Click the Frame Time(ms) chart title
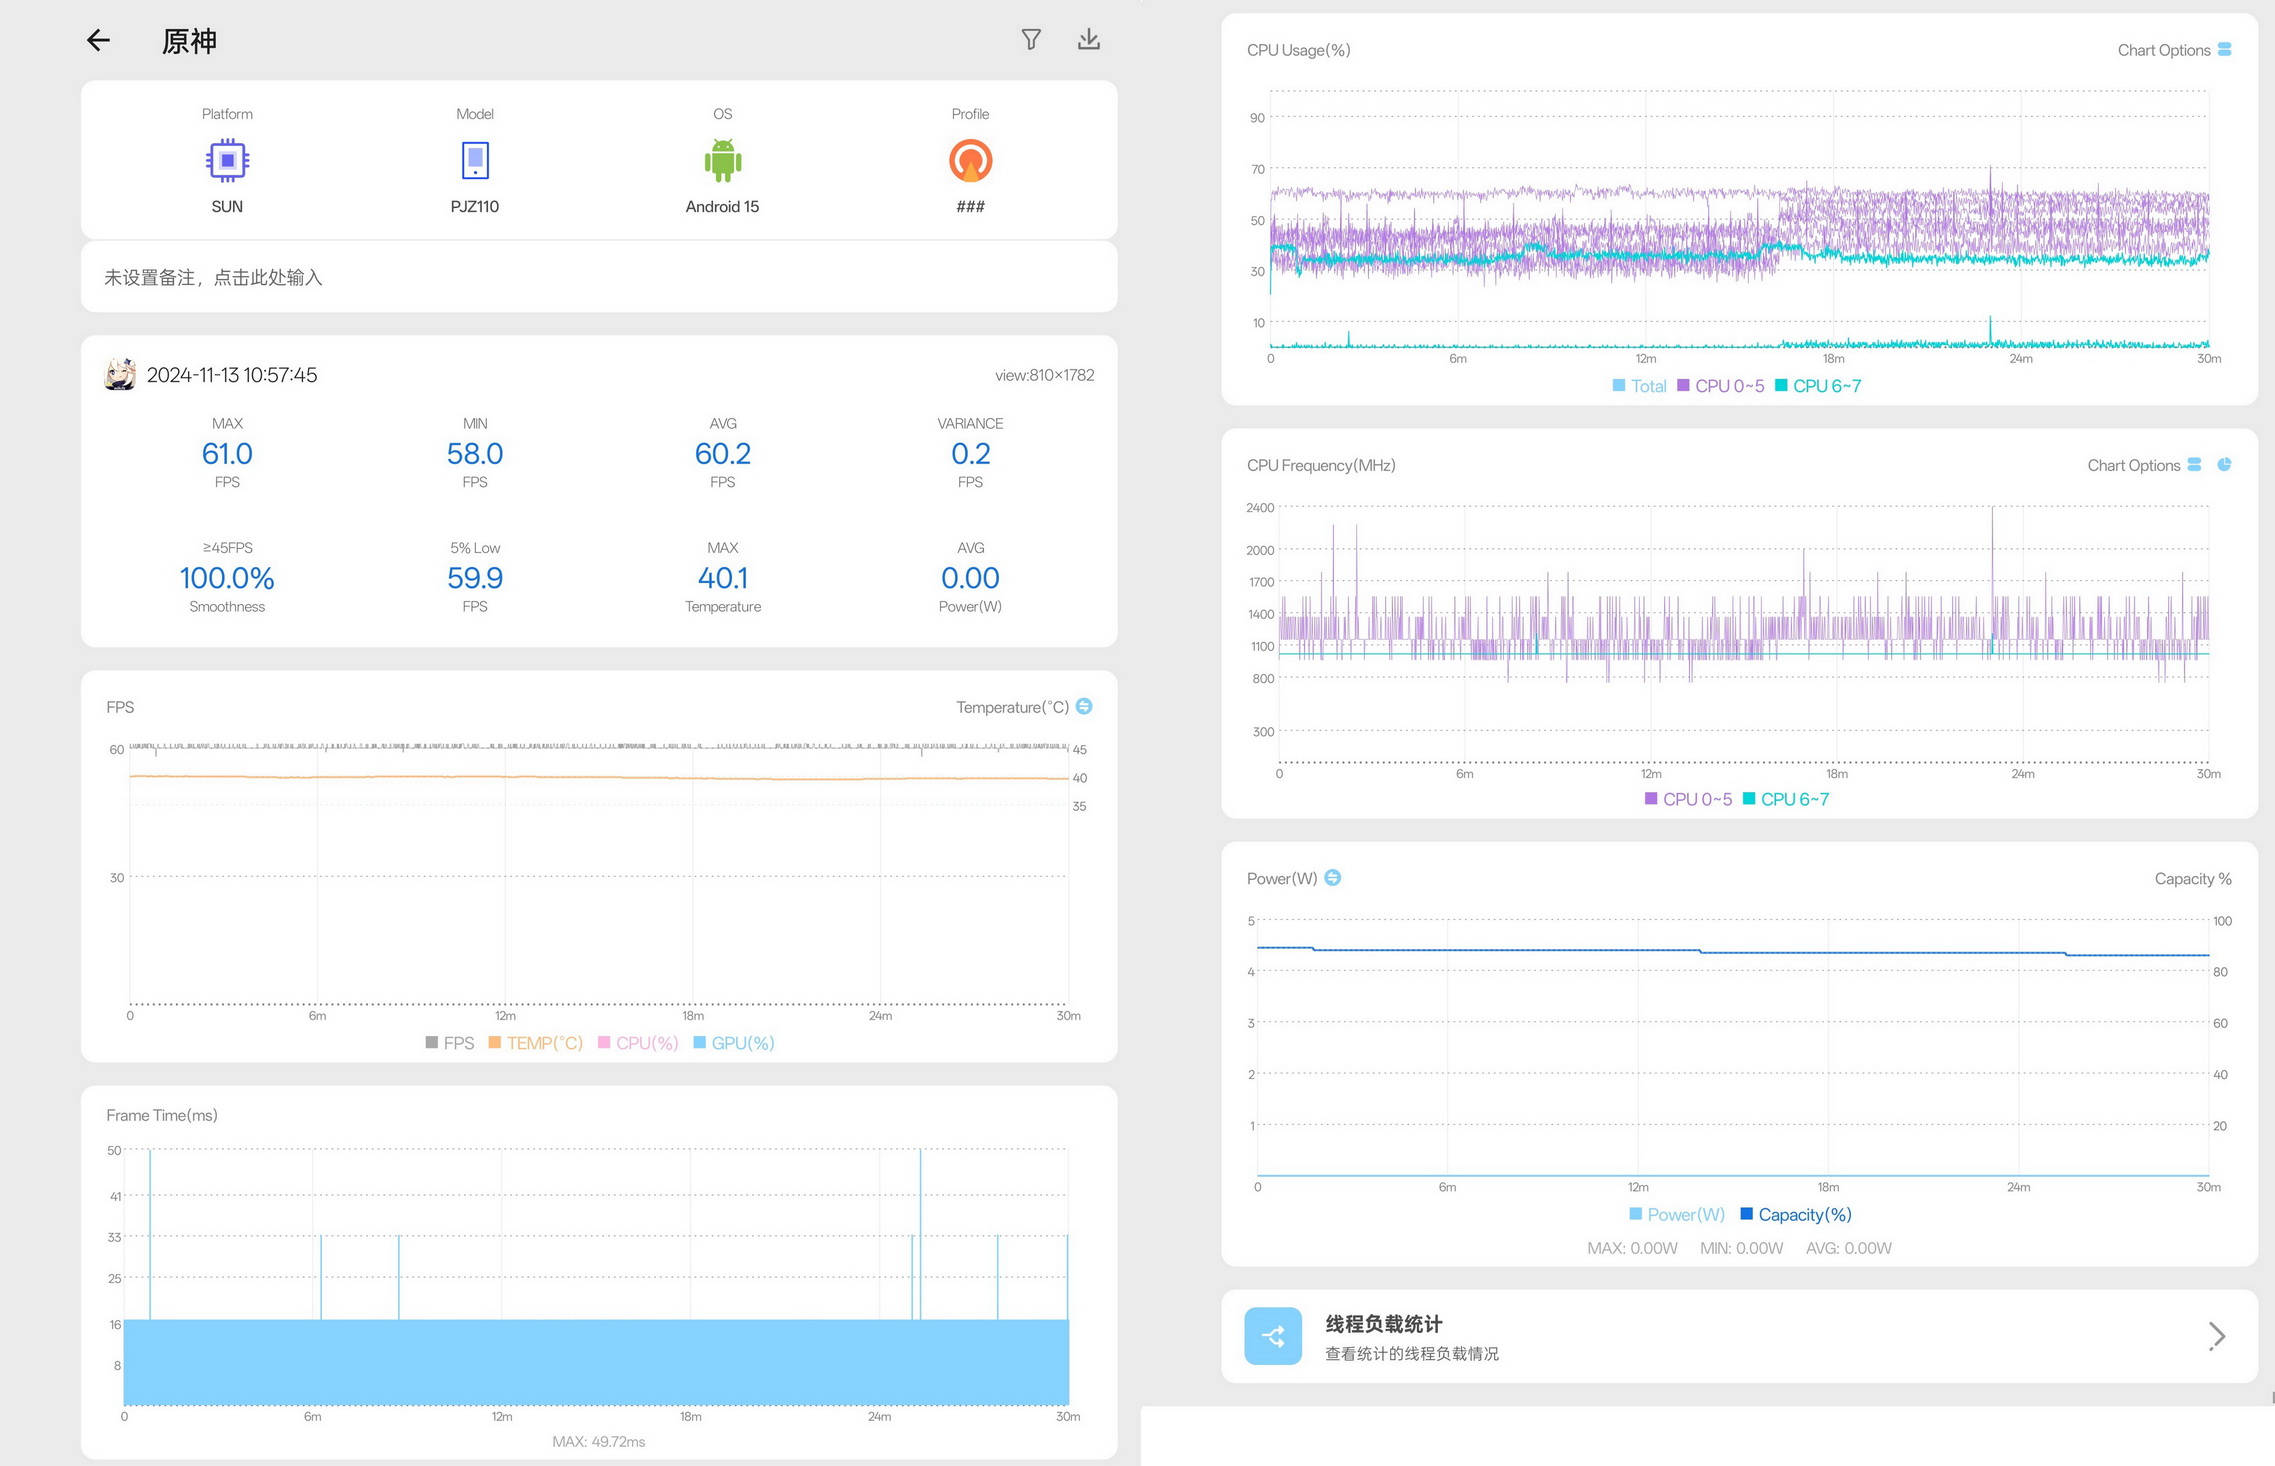The width and height of the screenshot is (2275, 1466). click(x=162, y=1115)
